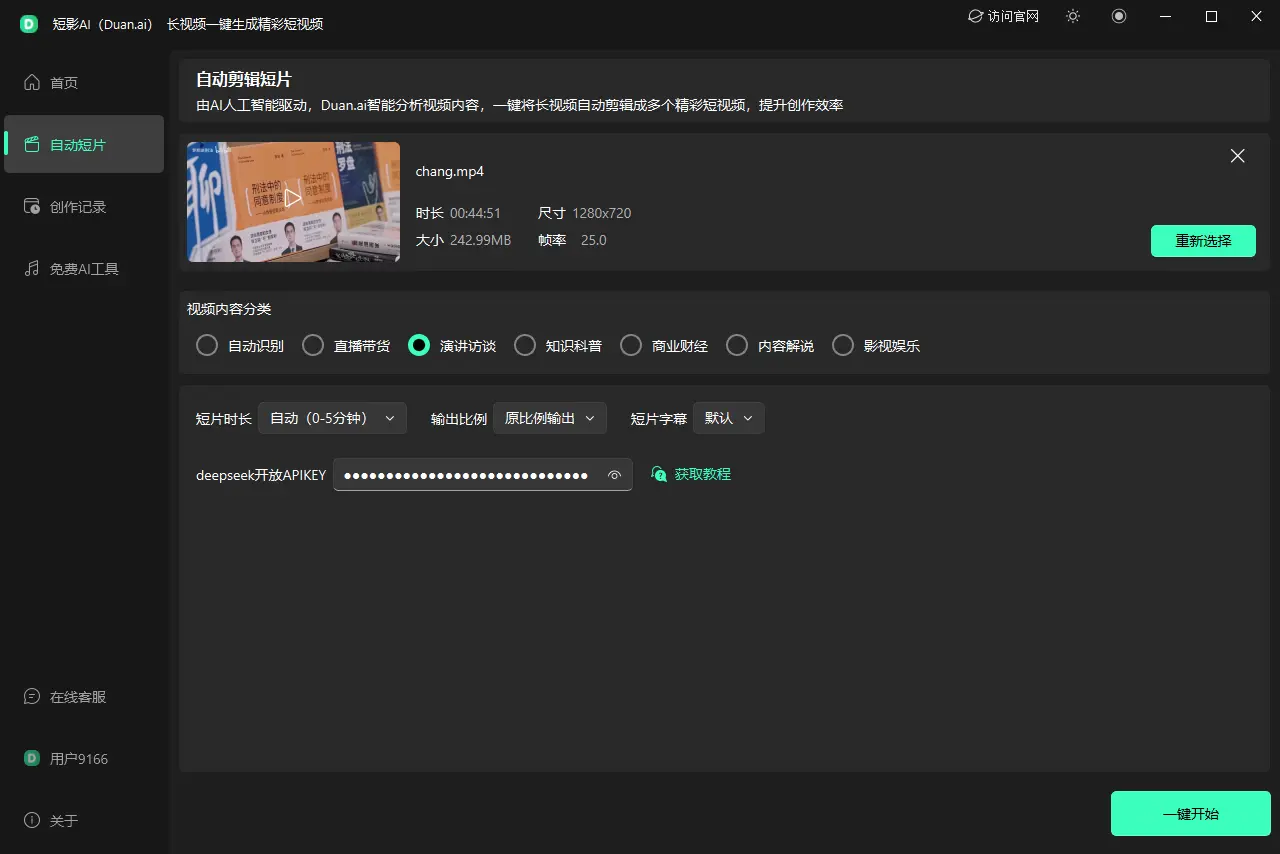The height and width of the screenshot is (854, 1280).
Task: Click the Duan.ai app logo icon
Action: pos(29,23)
